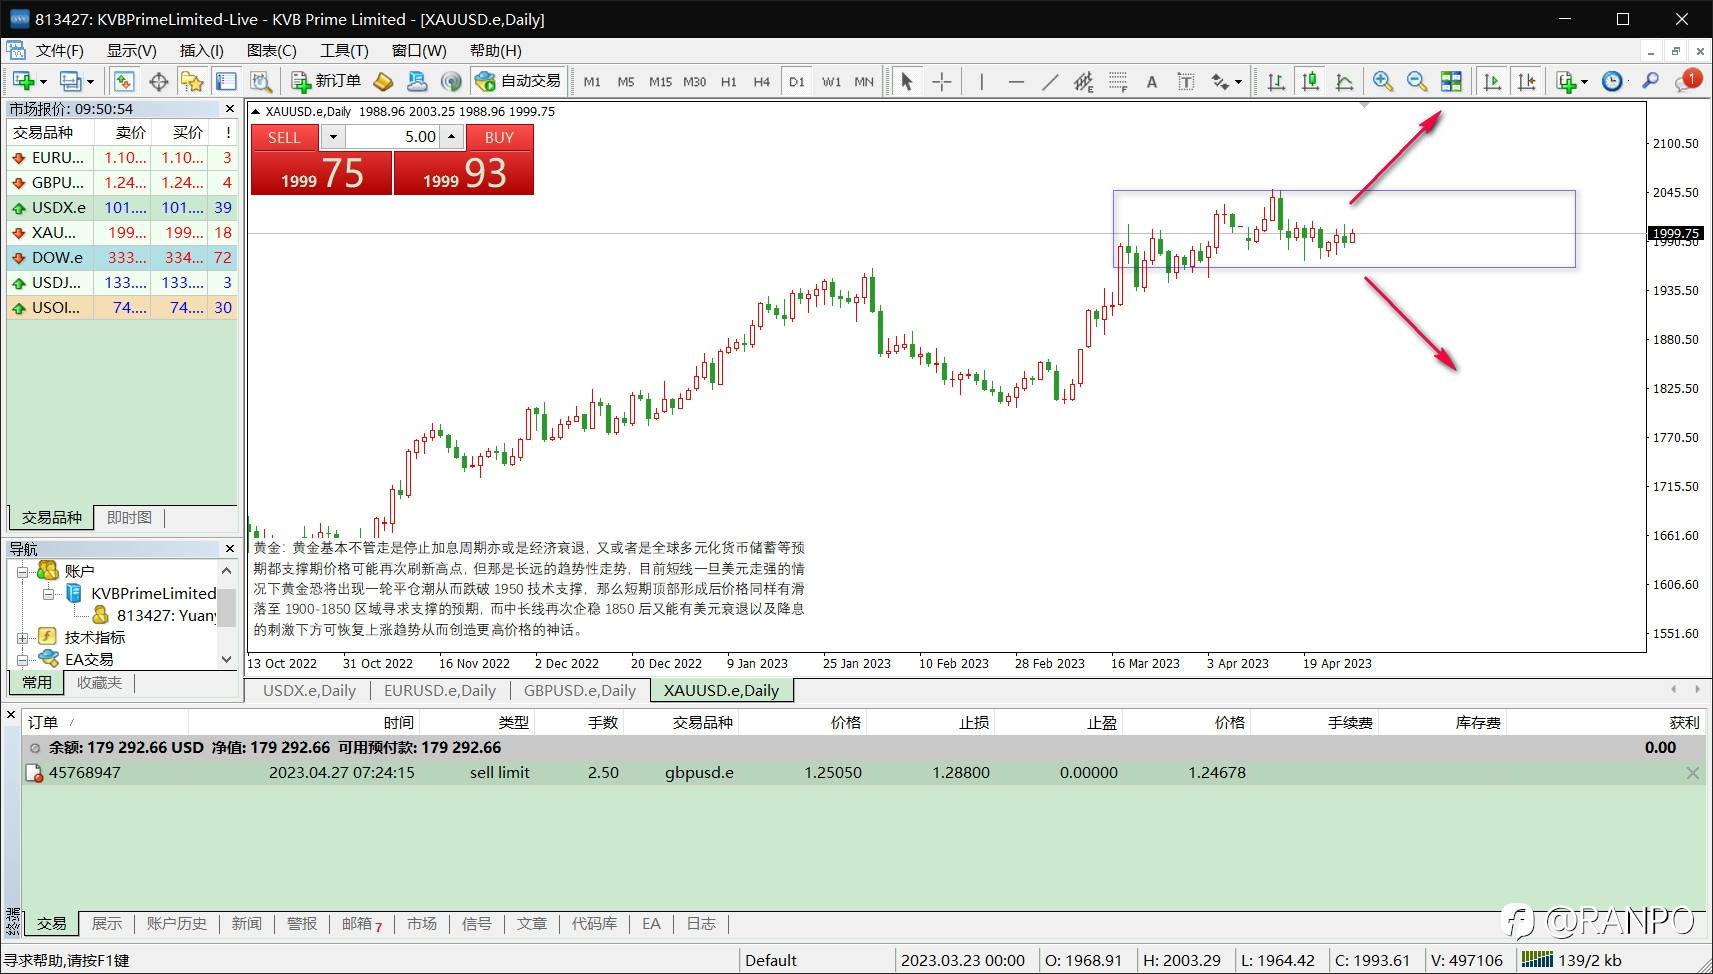Image resolution: width=1713 pixels, height=974 pixels.
Task: Click the 新订单 new order button
Action: tap(326, 81)
